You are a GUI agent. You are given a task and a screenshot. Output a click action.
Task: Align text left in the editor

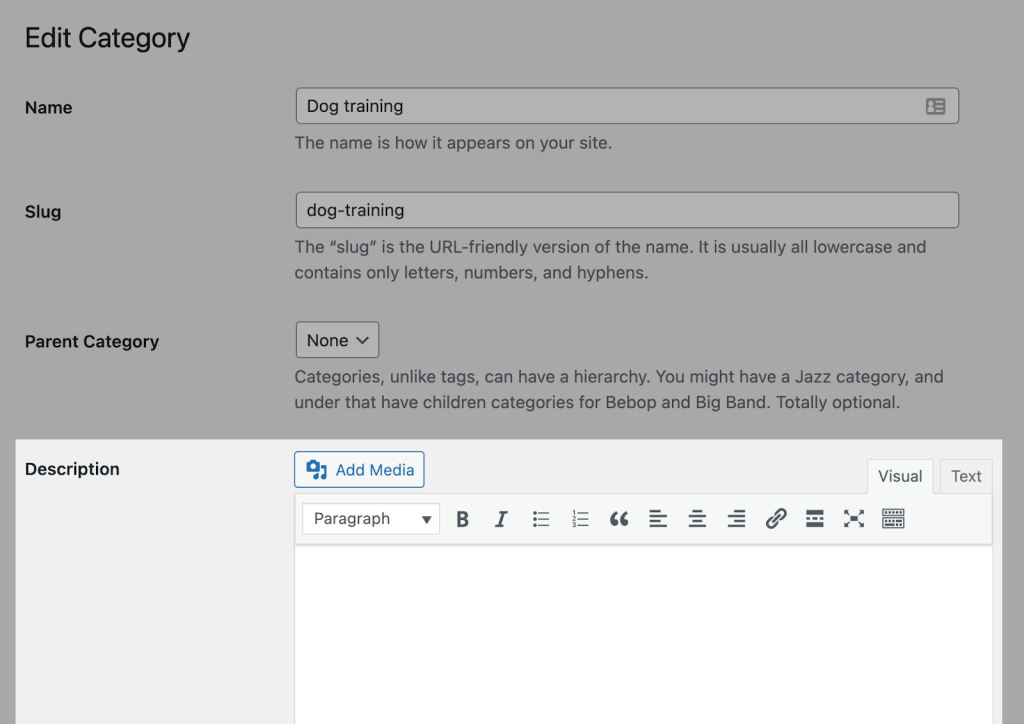pyautogui.click(x=658, y=519)
